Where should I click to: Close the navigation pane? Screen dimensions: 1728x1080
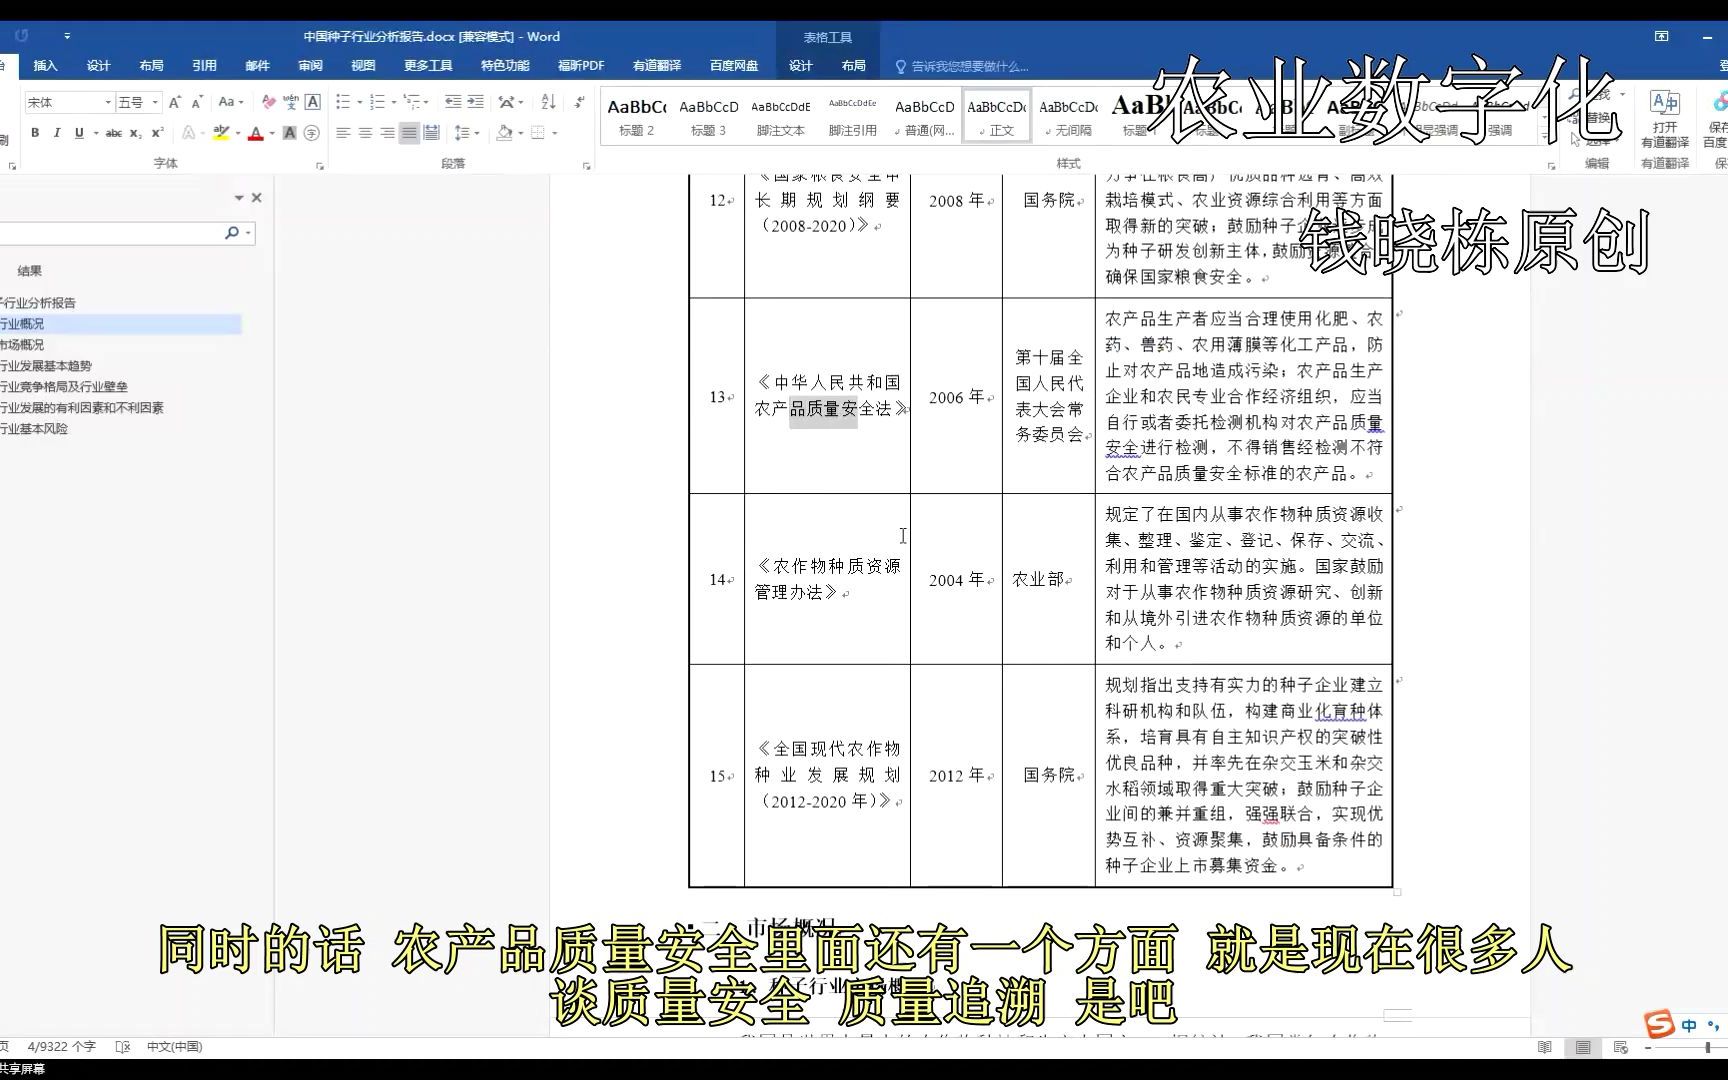click(257, 198)
